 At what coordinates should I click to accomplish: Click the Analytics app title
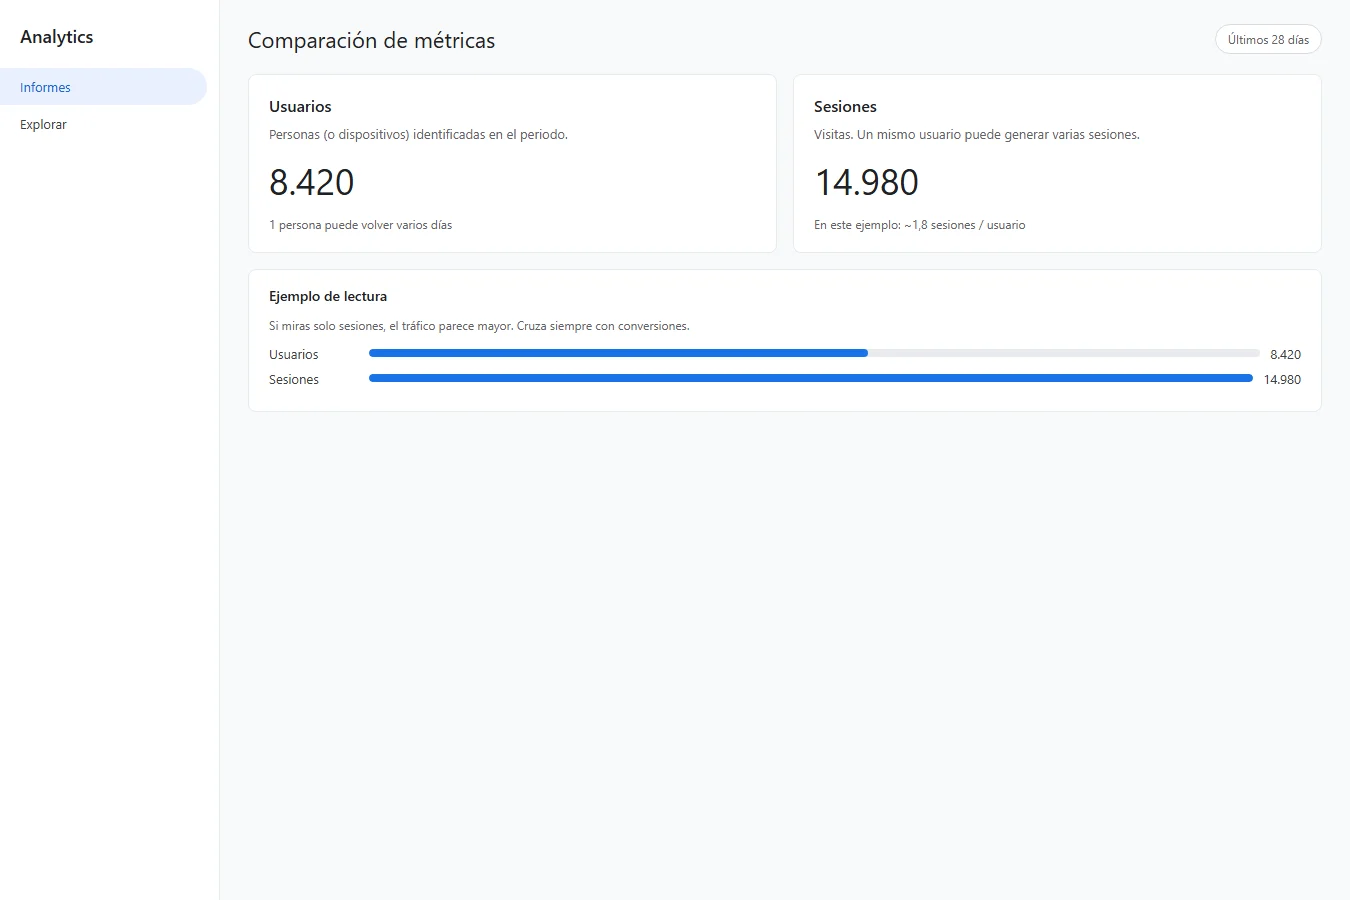coord(57,37)
